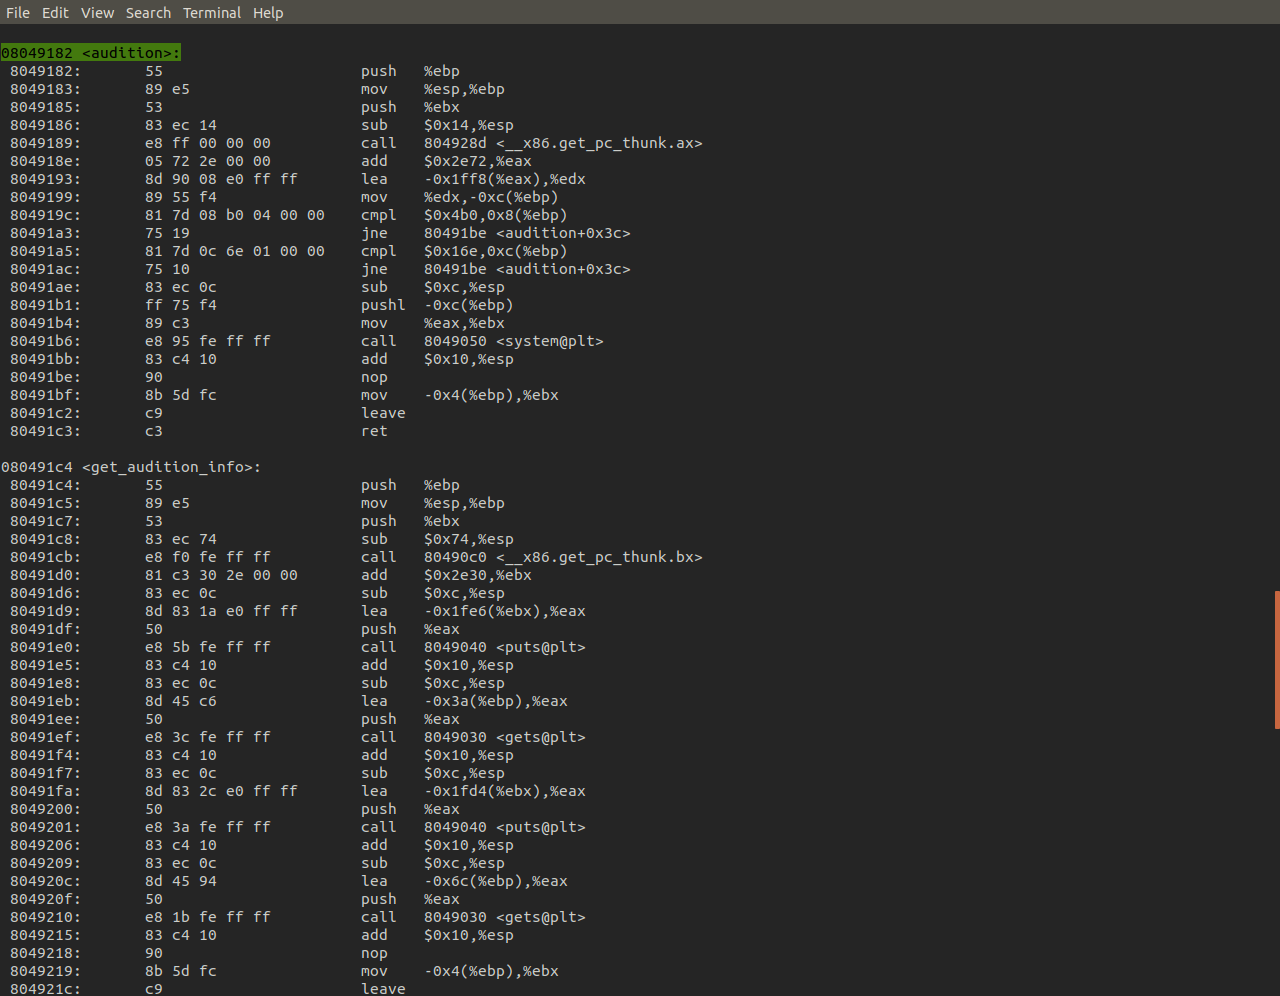Viewport: 1280px width, 996px height.
Task: Click the cmpl $0x4b0,0x8(%ebp) operand
Action: pos(495,215)
